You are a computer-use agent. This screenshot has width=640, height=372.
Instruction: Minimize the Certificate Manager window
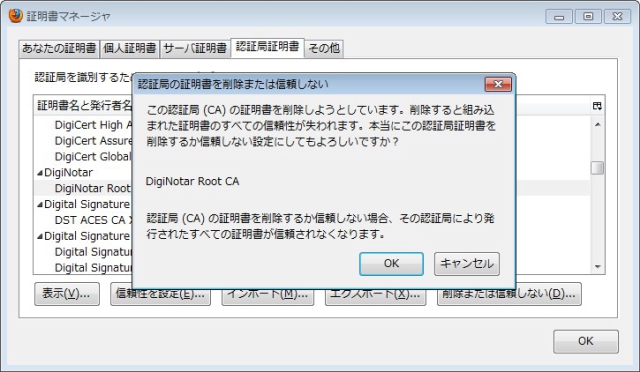click(559, 17)
